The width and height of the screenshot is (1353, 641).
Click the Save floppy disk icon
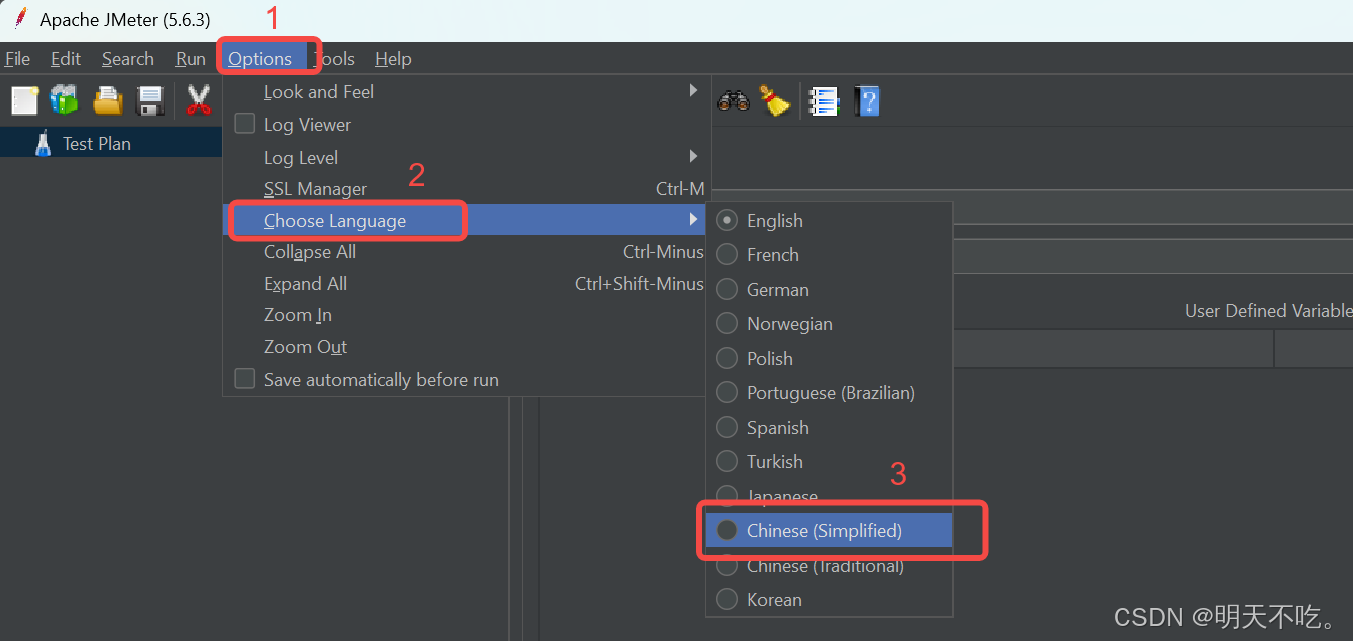(x=151, y=101)
